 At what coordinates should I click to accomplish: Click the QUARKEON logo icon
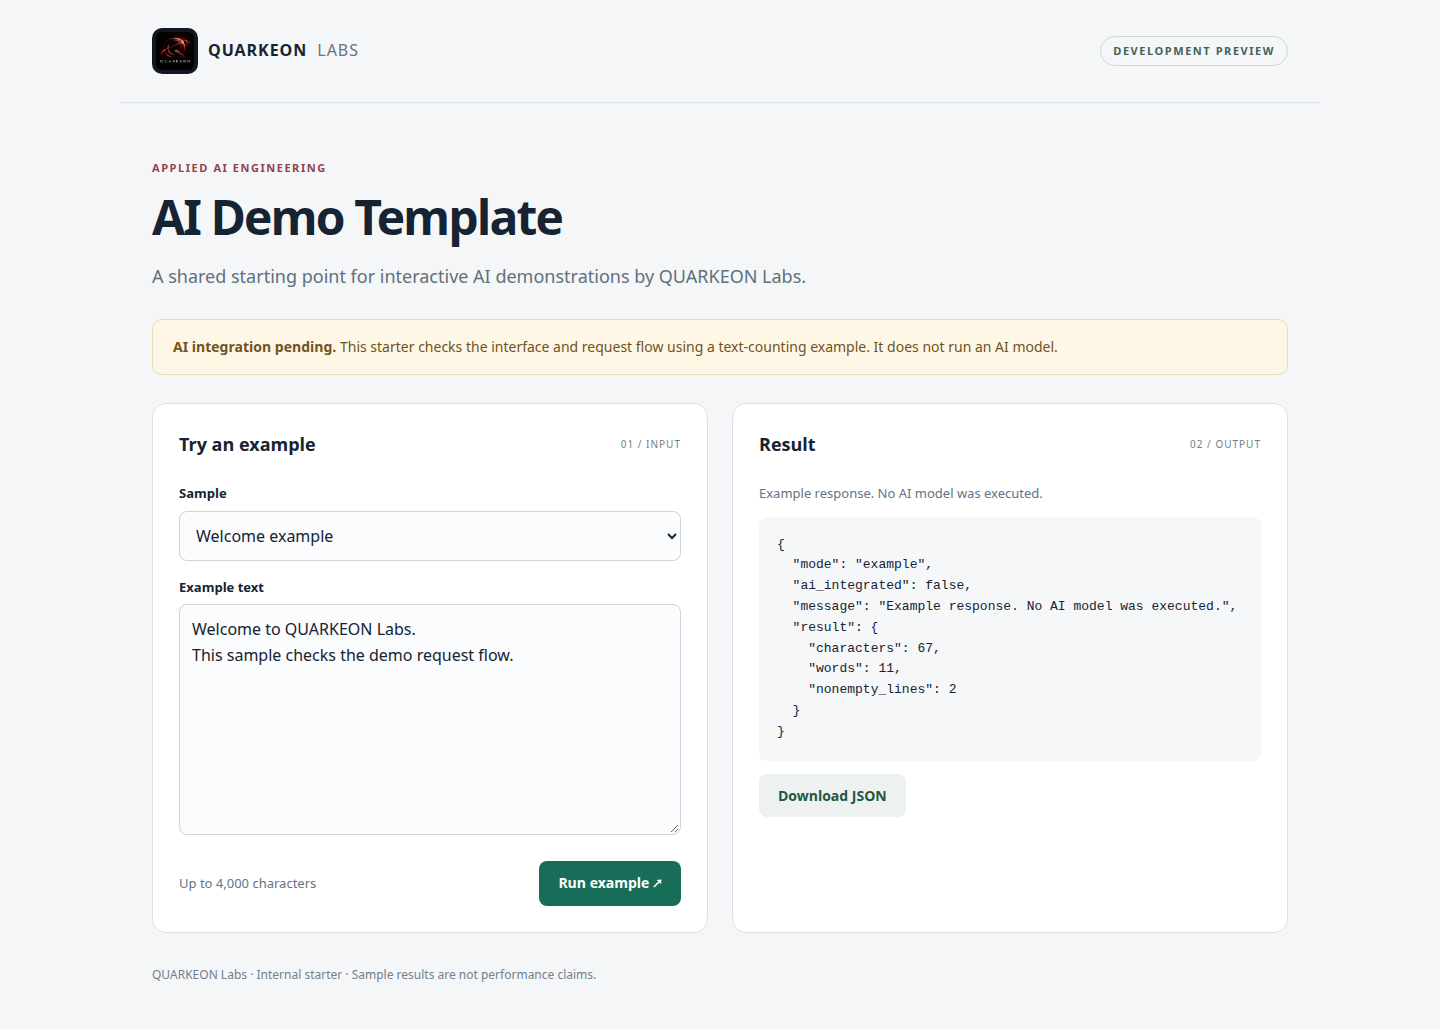click(175, 51)
